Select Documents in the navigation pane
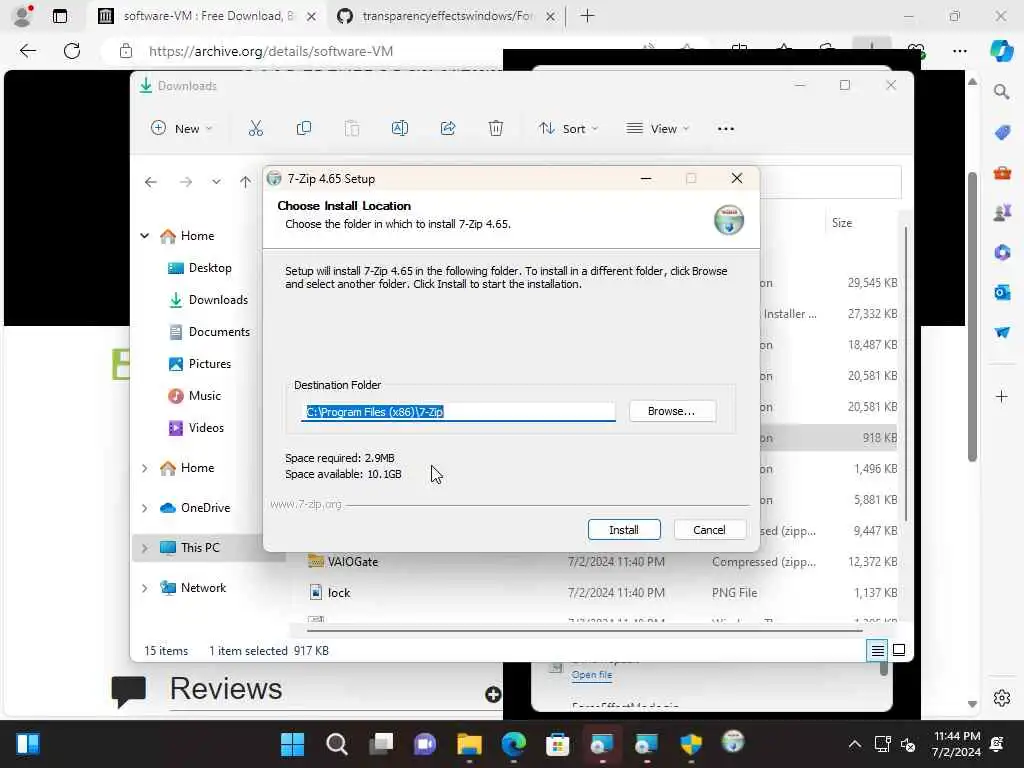Screen dimensions: 1024x768 218,332
